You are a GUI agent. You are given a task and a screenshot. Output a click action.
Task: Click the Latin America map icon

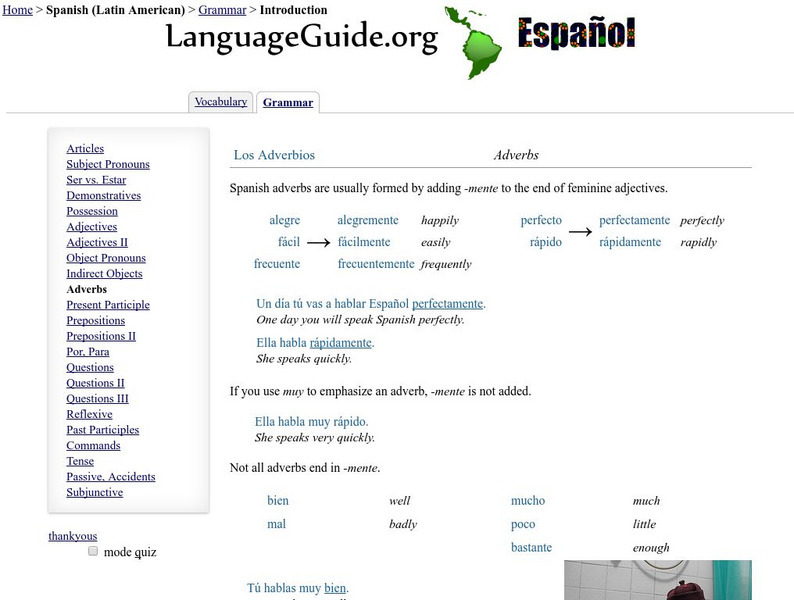pos(473,43)
